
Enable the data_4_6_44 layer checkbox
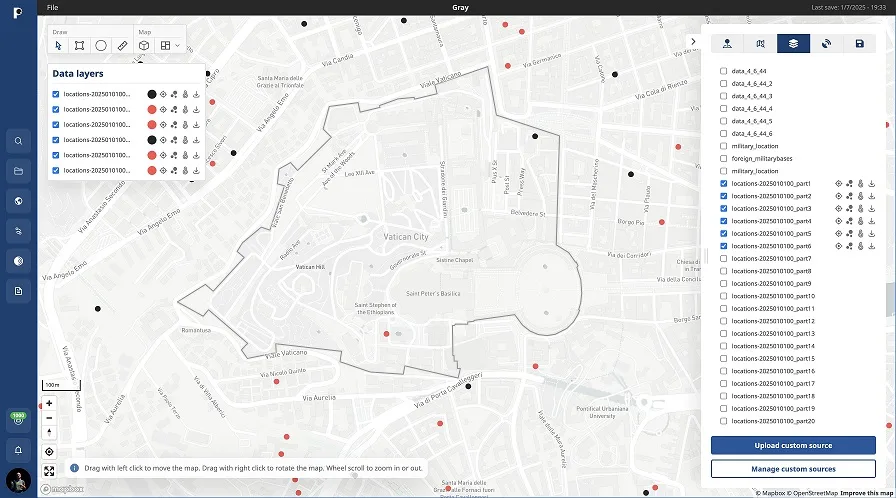[x=724, y=72]
